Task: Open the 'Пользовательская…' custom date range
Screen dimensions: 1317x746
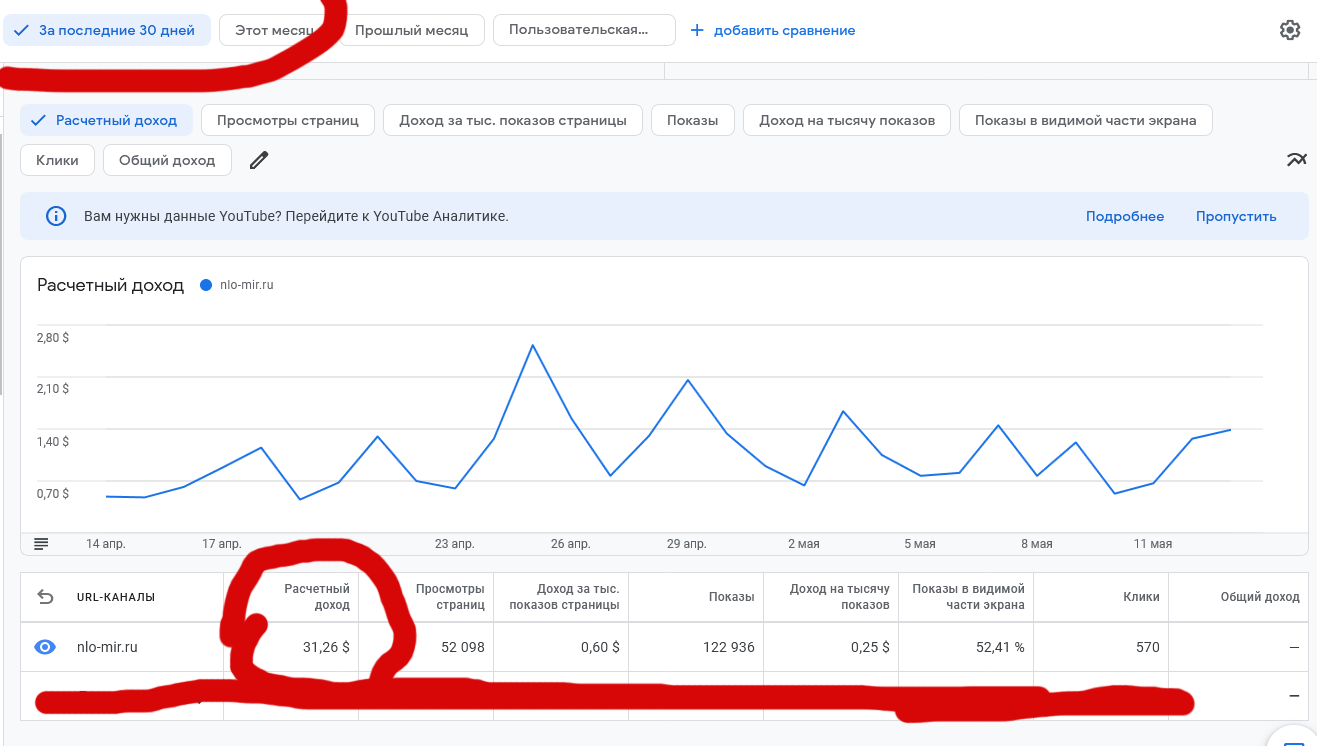Action: click(584, 30)
